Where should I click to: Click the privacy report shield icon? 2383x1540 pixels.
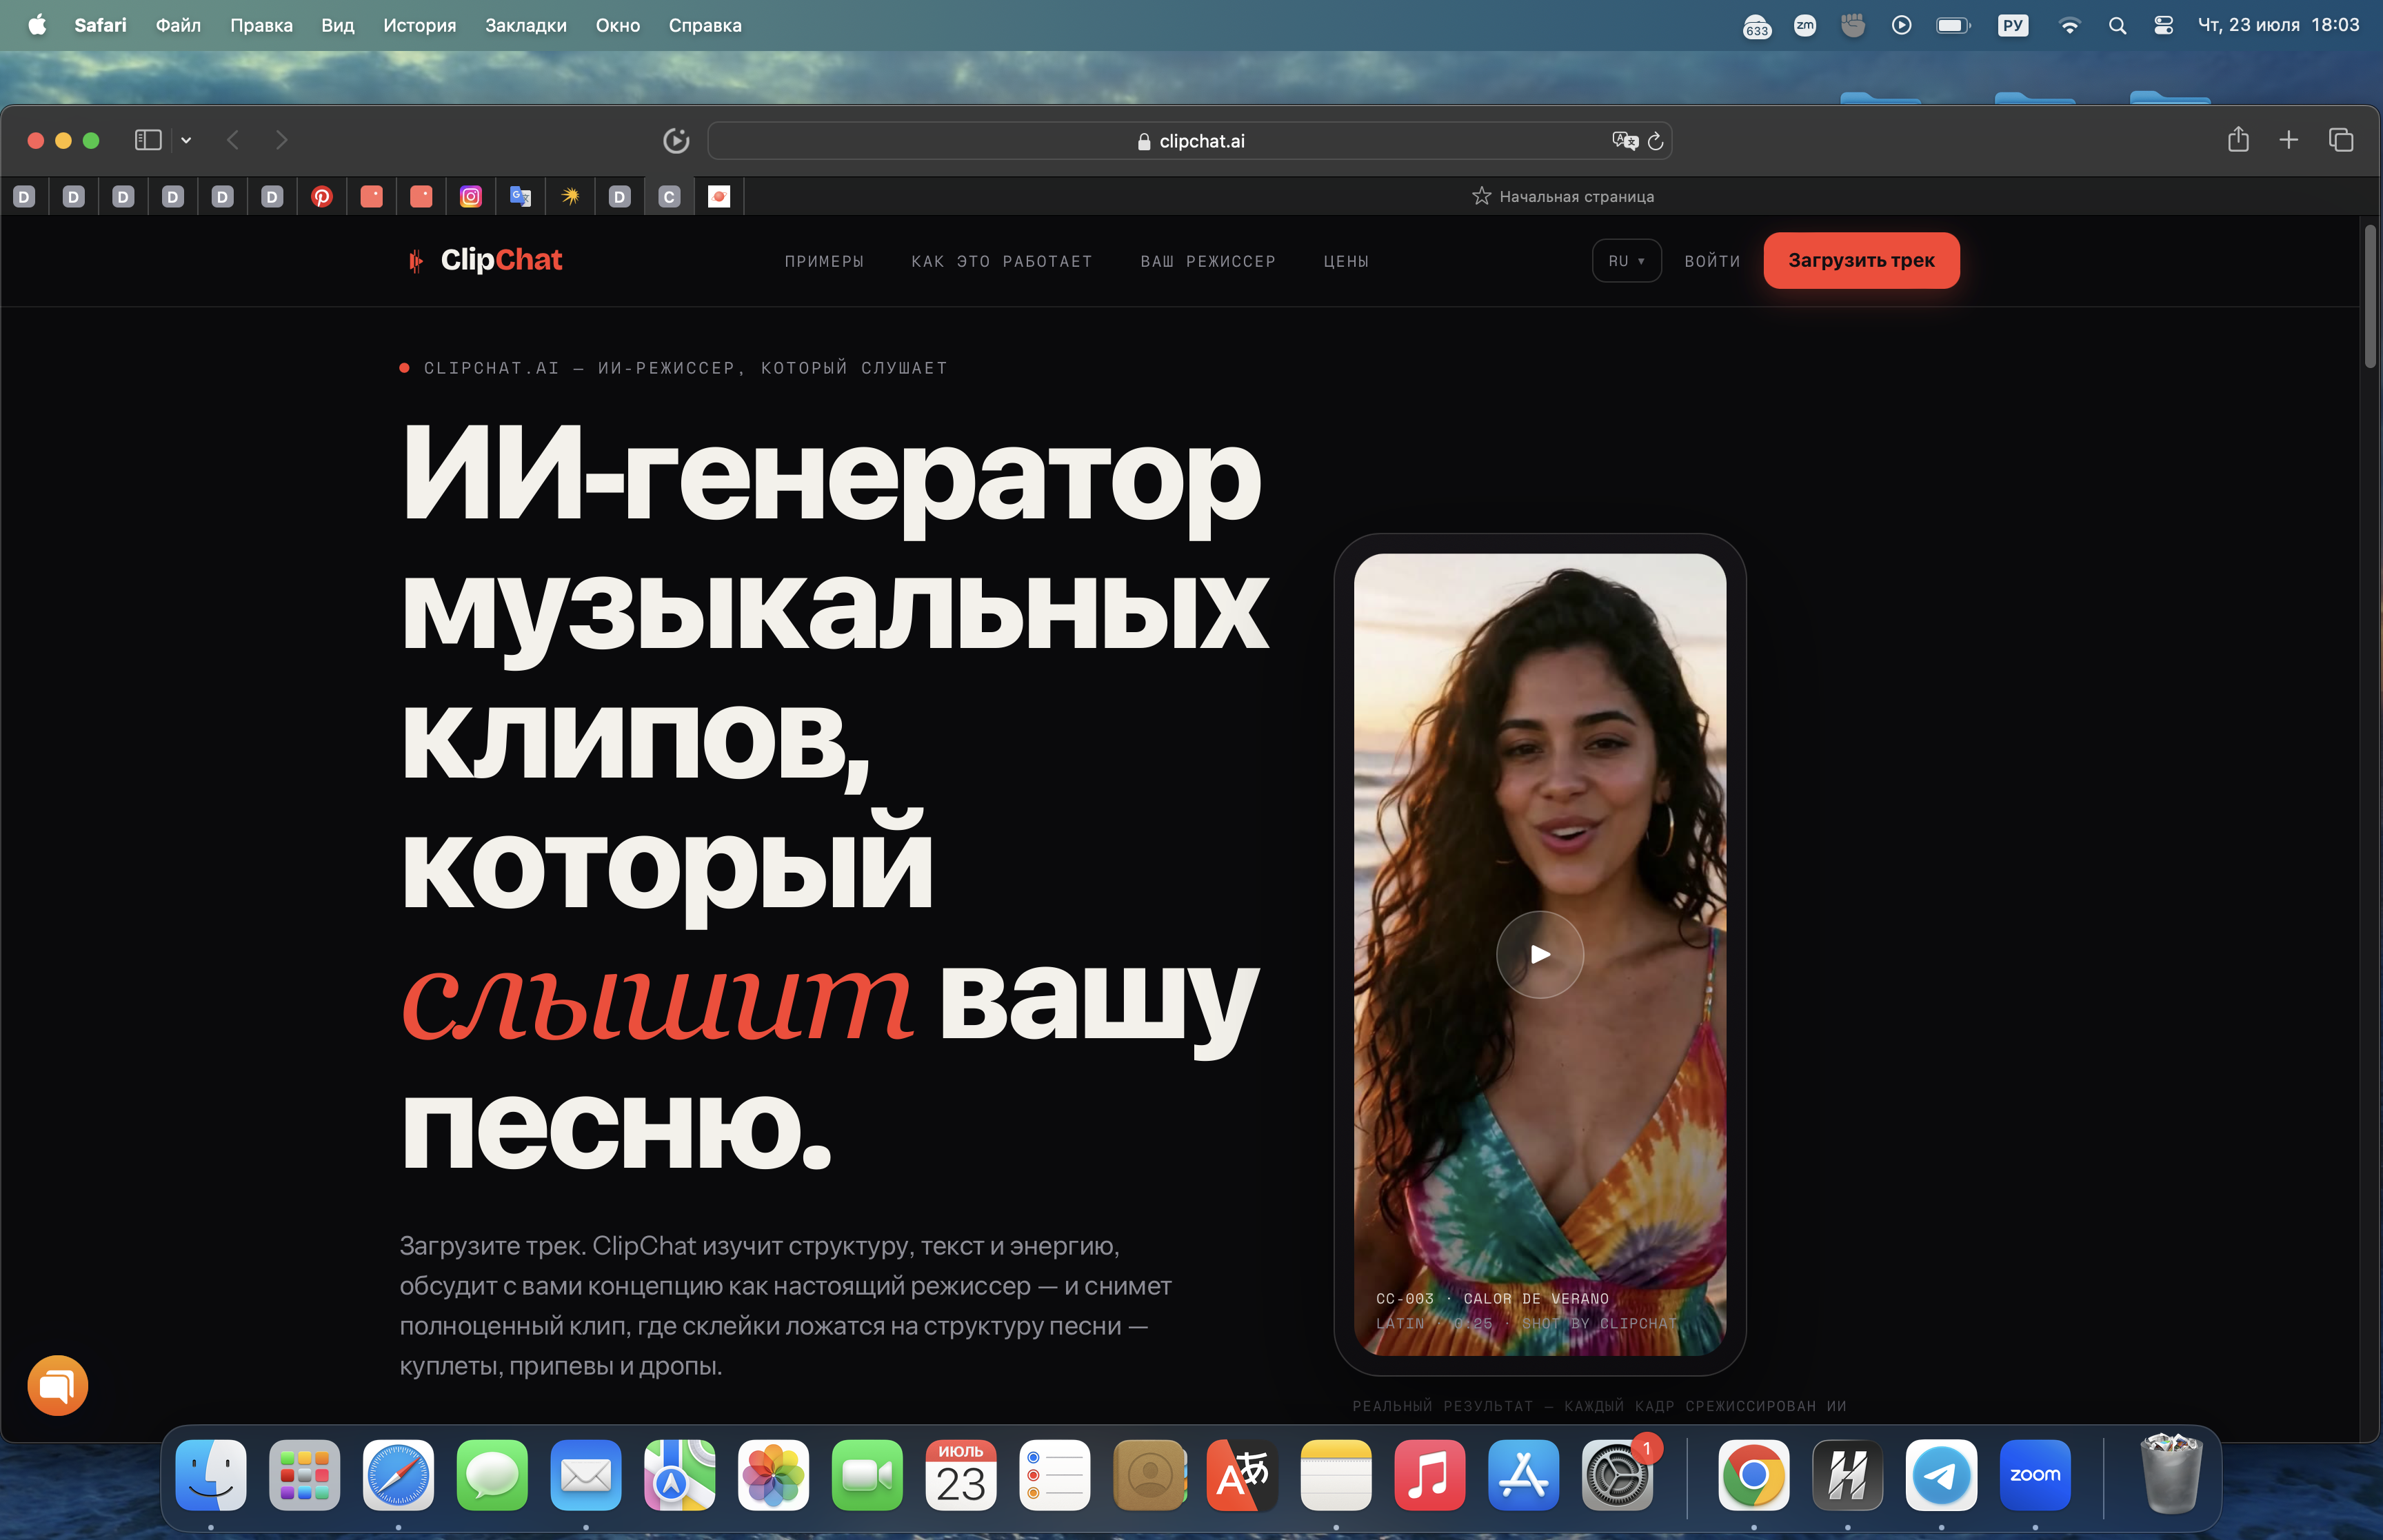click(676, 141)
